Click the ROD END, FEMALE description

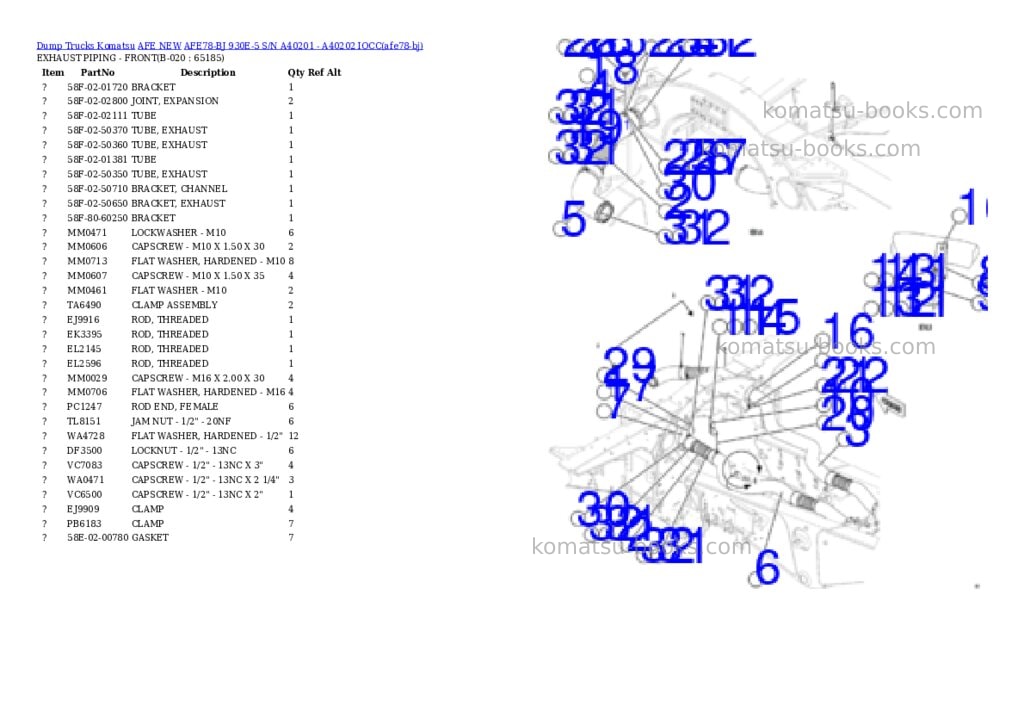tap(175, 407)
